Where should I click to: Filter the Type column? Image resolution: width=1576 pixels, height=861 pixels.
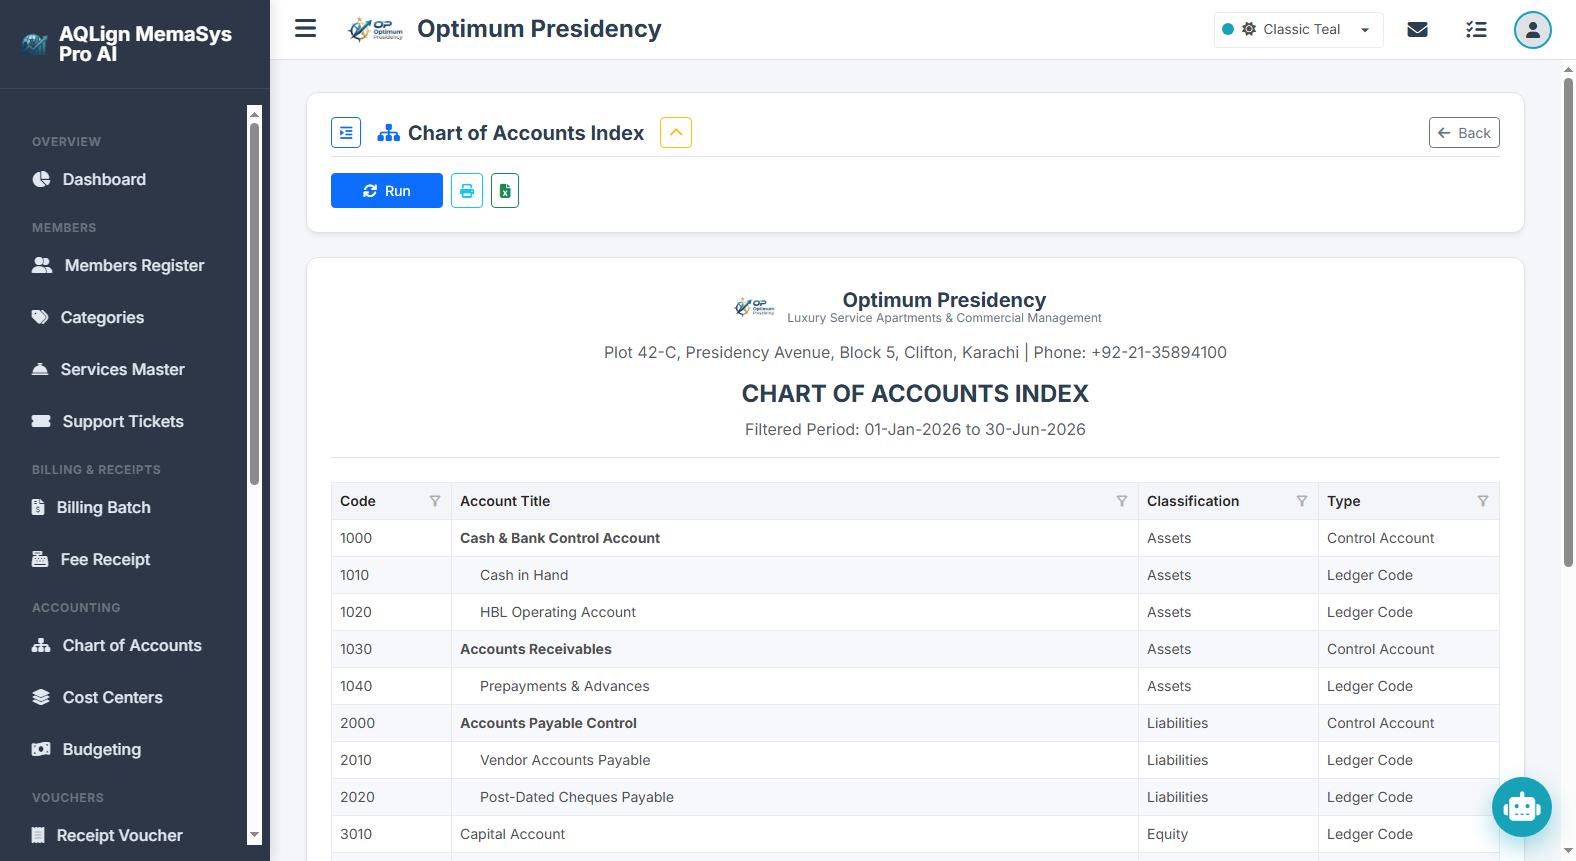(x=1483, y=501)
